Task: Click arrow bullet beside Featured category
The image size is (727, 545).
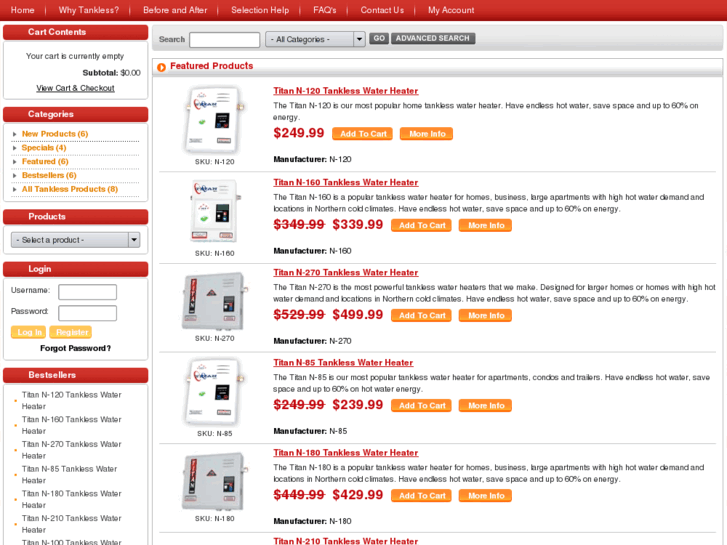Action: click(x=14, y=162)
